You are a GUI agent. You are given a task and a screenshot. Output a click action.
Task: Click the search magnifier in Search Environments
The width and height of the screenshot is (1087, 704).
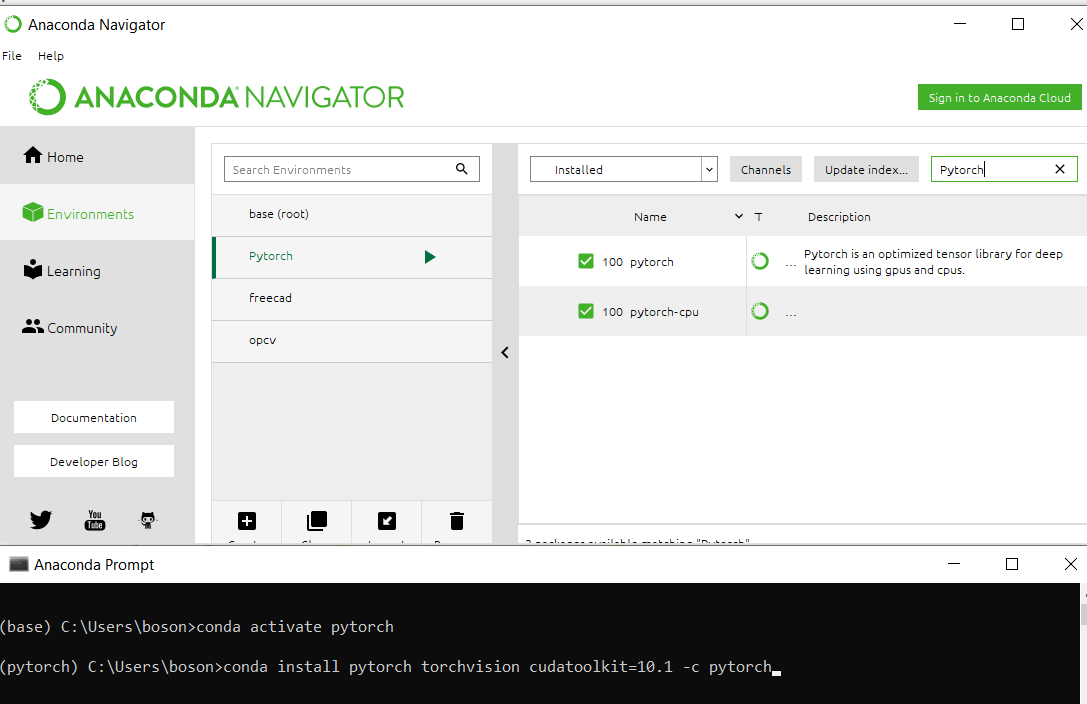[462, 168]
